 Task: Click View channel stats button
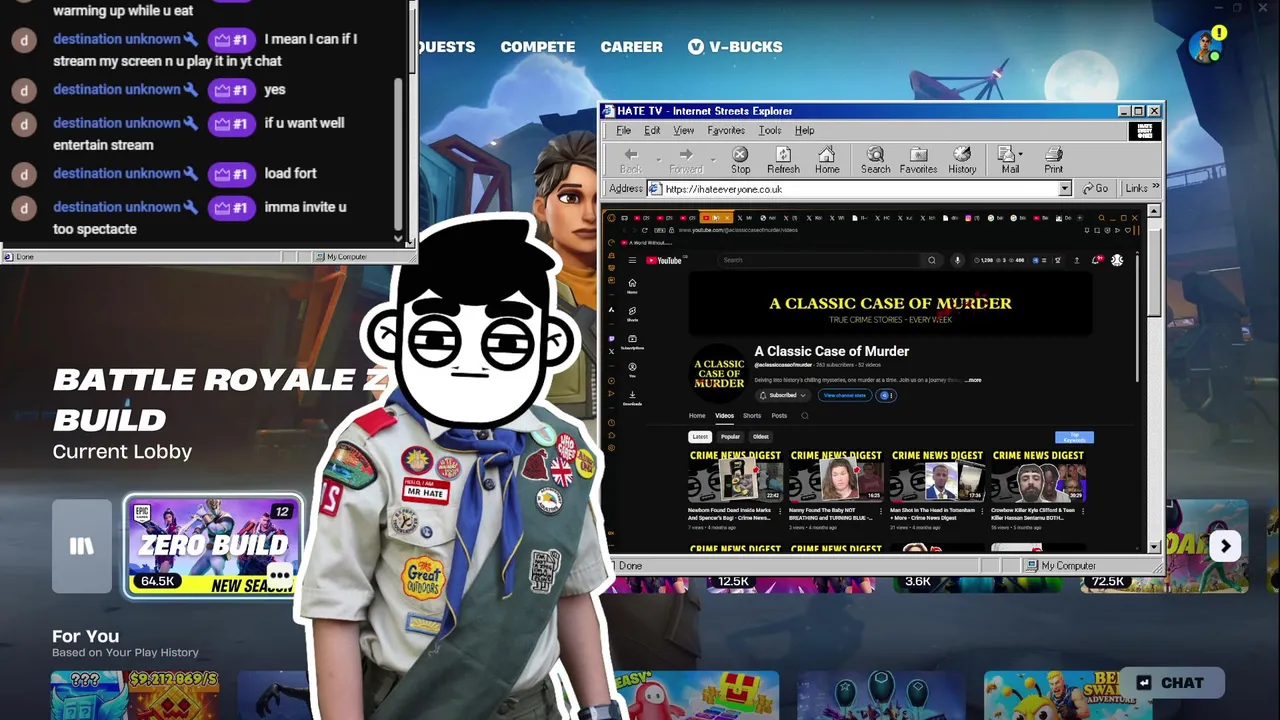pos(844,395)
